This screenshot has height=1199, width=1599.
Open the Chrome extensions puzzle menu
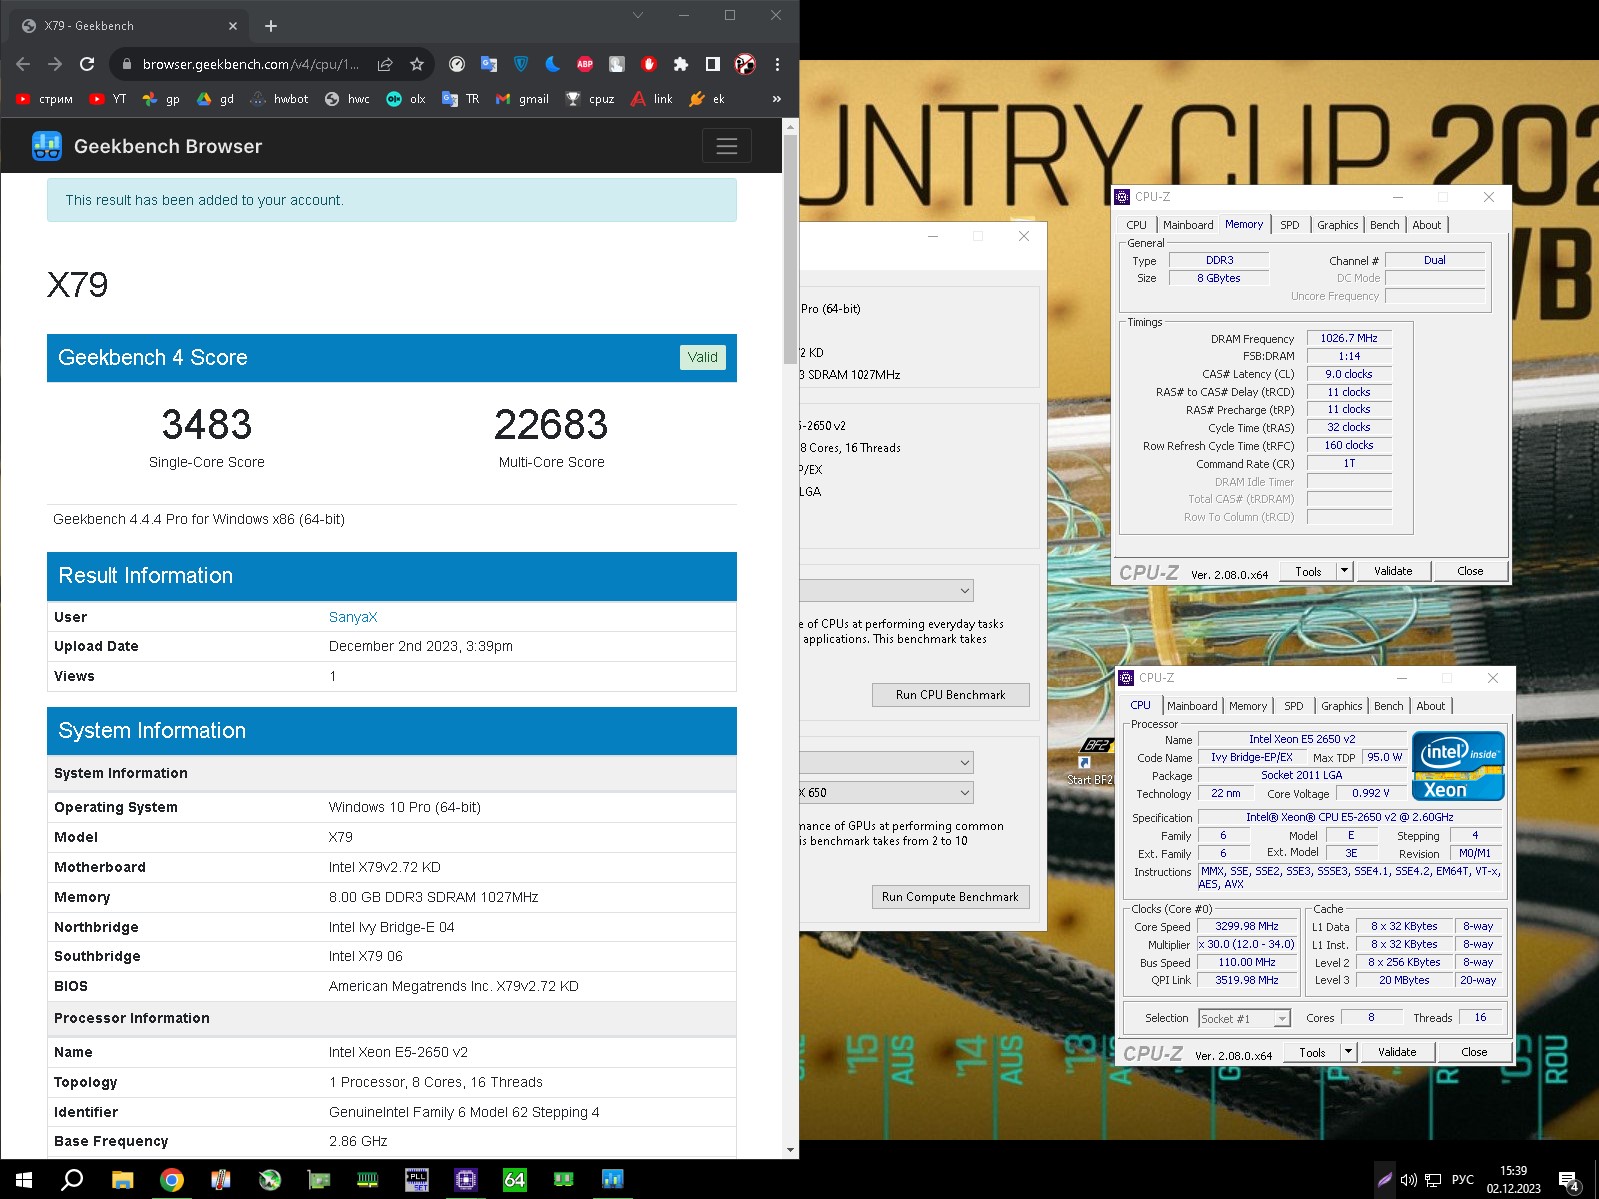click(x=681, y=64)
